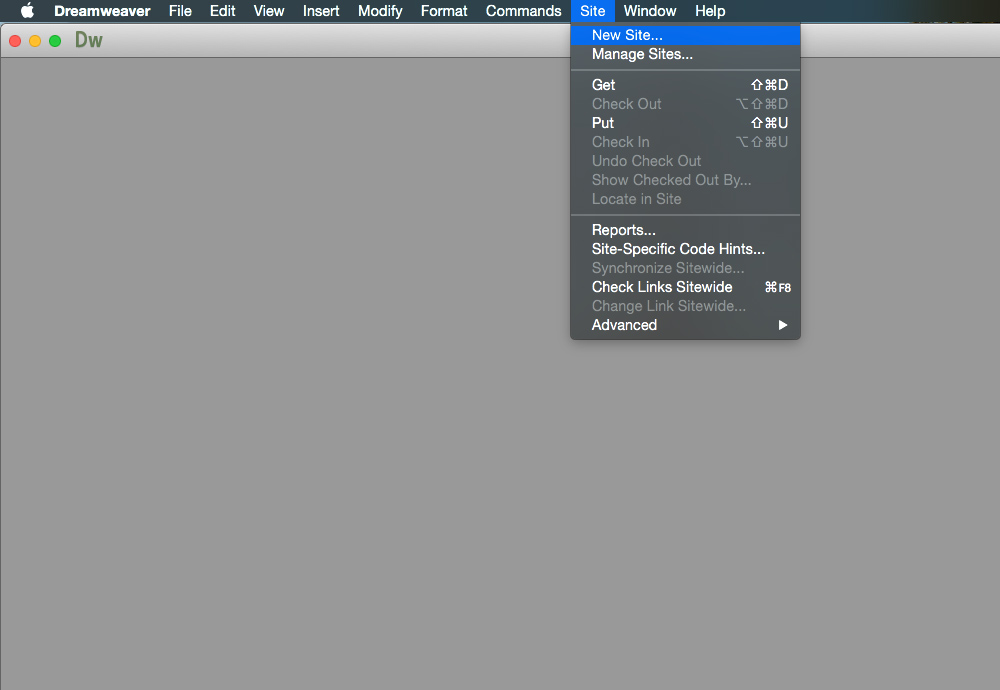This screenshot has height=690, width=1000.
Task: Open the Modify menu
Action: [x=380, y=11]
